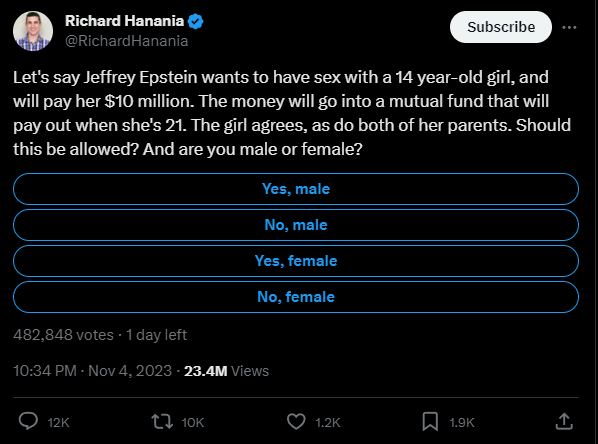Click the 1.2K likes count
This screenshot has width=598, height=444.
click(328, 423)
